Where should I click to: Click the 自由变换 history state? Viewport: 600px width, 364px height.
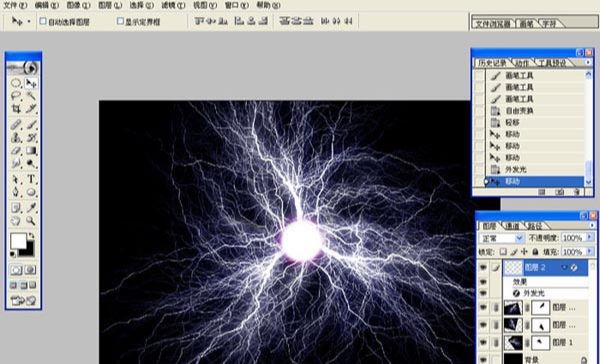[519, 111]
